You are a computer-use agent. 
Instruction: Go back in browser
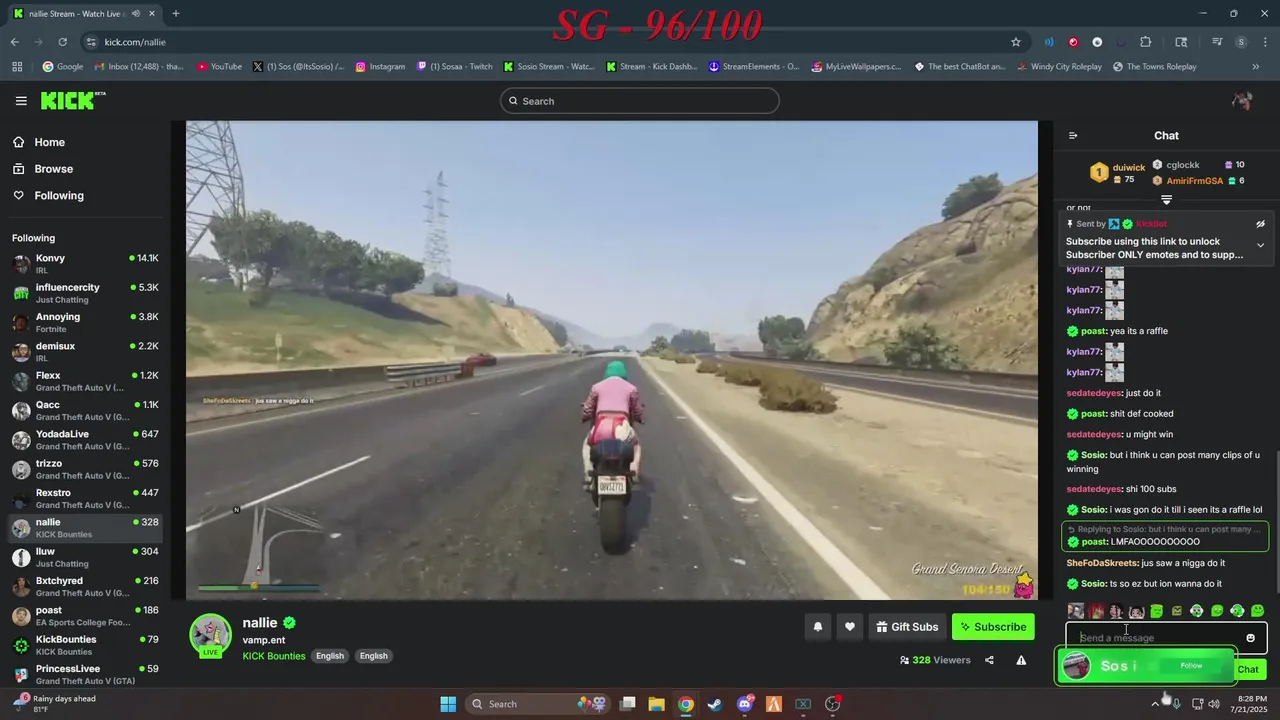(x=15, y=42)
